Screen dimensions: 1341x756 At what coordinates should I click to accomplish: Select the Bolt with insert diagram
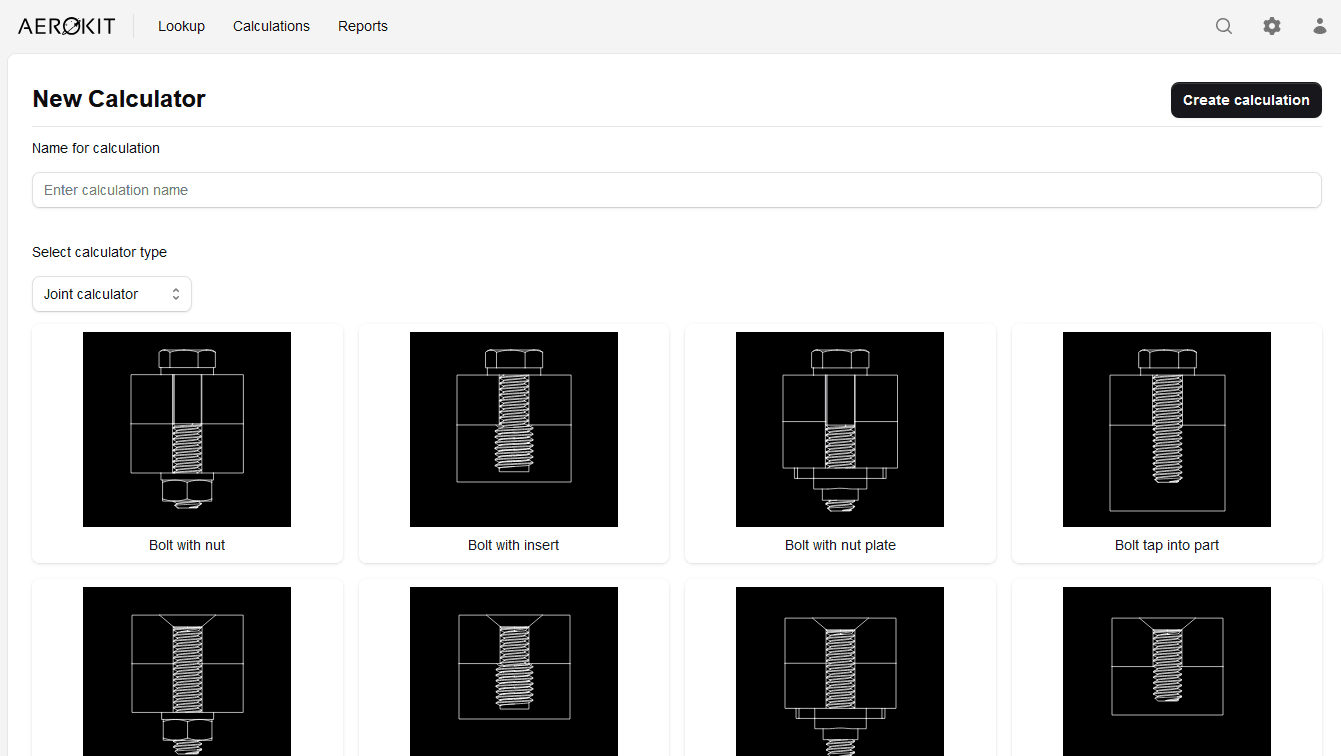click(514, 429)
